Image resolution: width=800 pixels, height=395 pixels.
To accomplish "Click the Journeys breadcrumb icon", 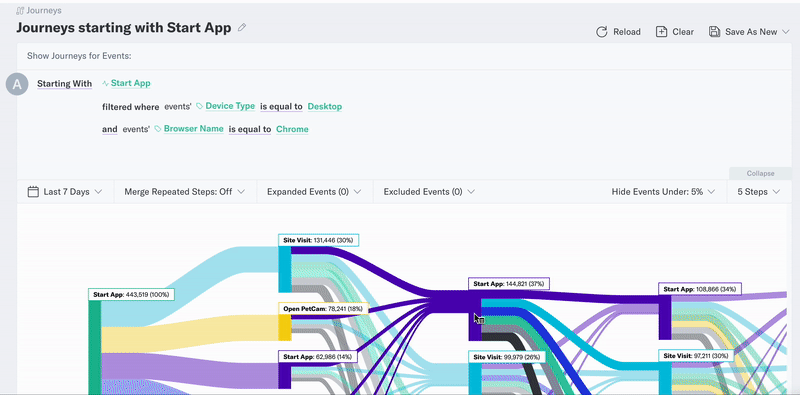I will (20, 10).
